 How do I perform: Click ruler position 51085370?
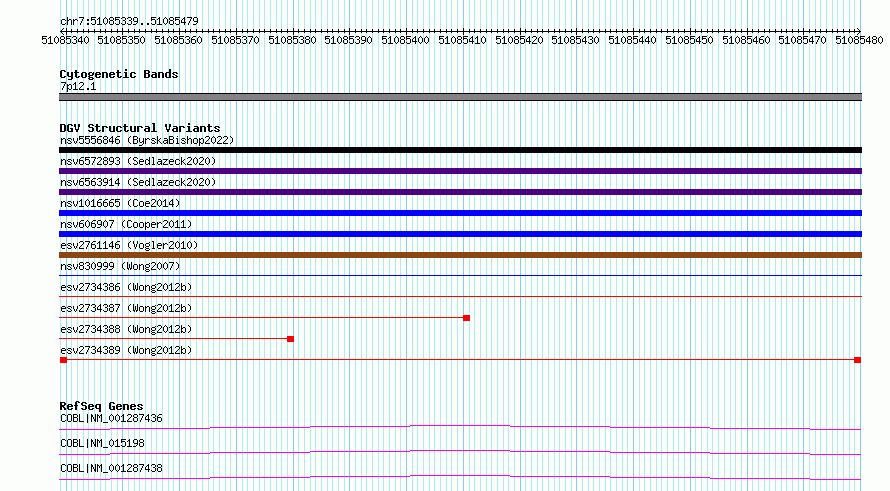click(235, 40)
